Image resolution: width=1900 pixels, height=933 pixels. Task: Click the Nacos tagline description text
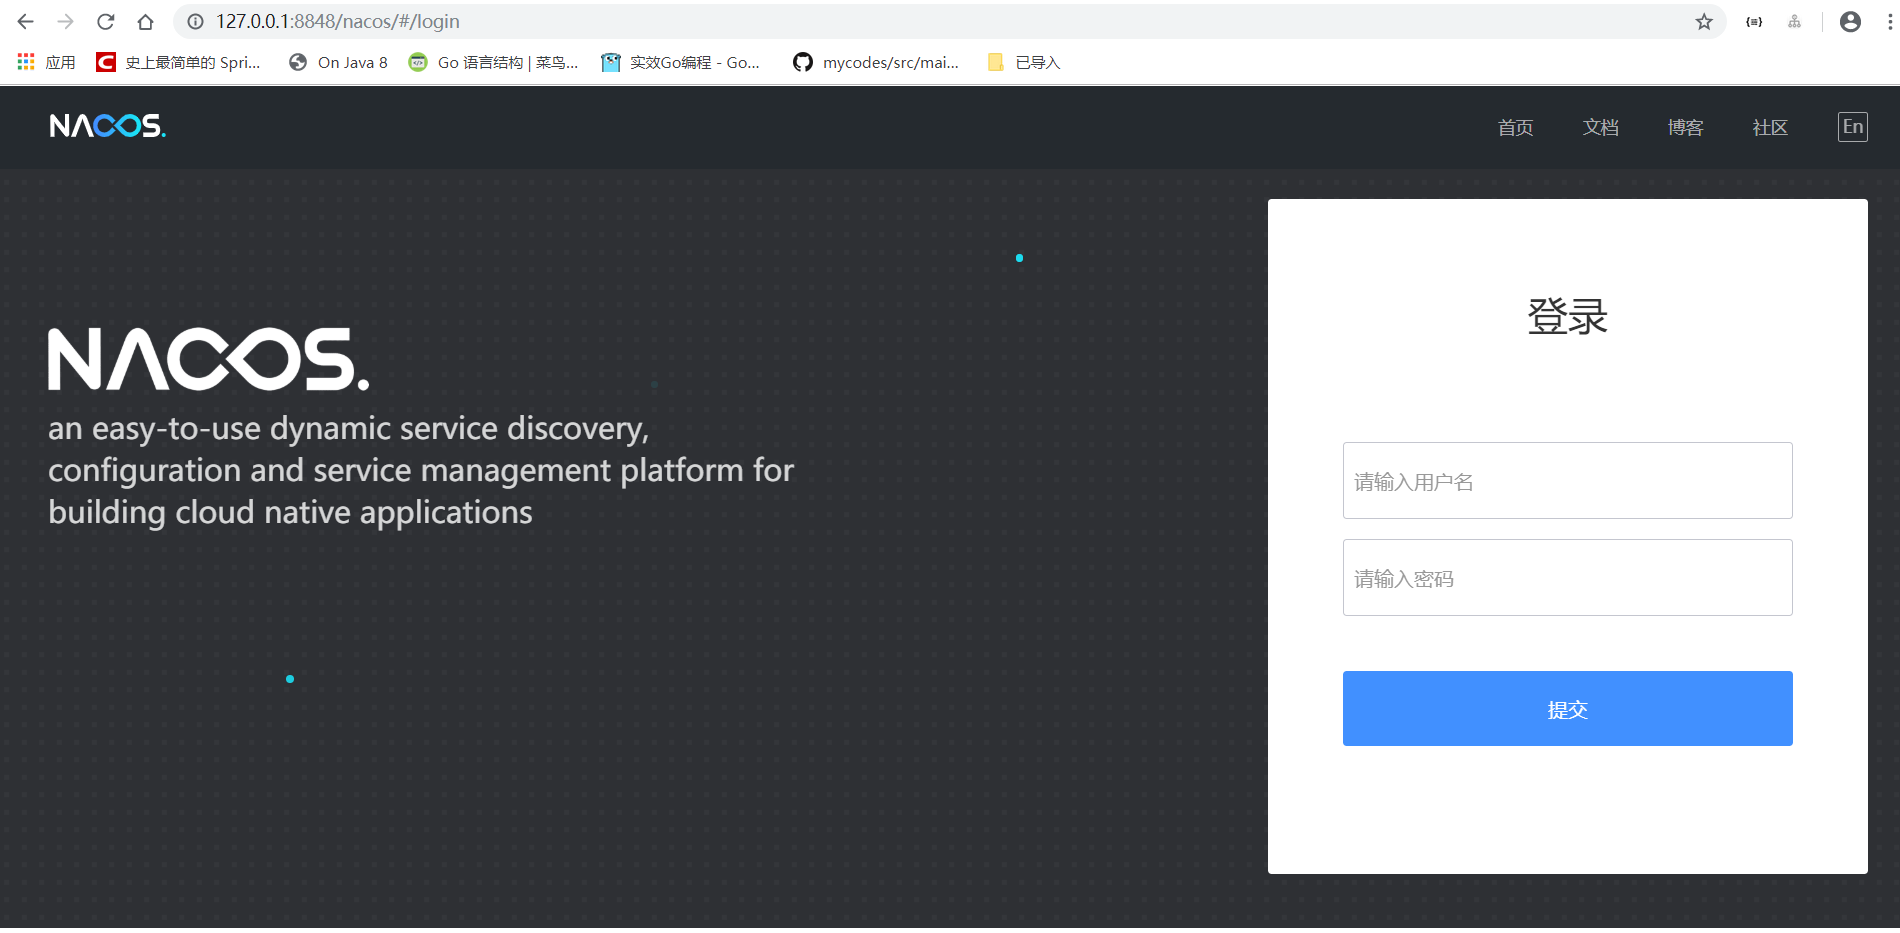tap(421, 470)
